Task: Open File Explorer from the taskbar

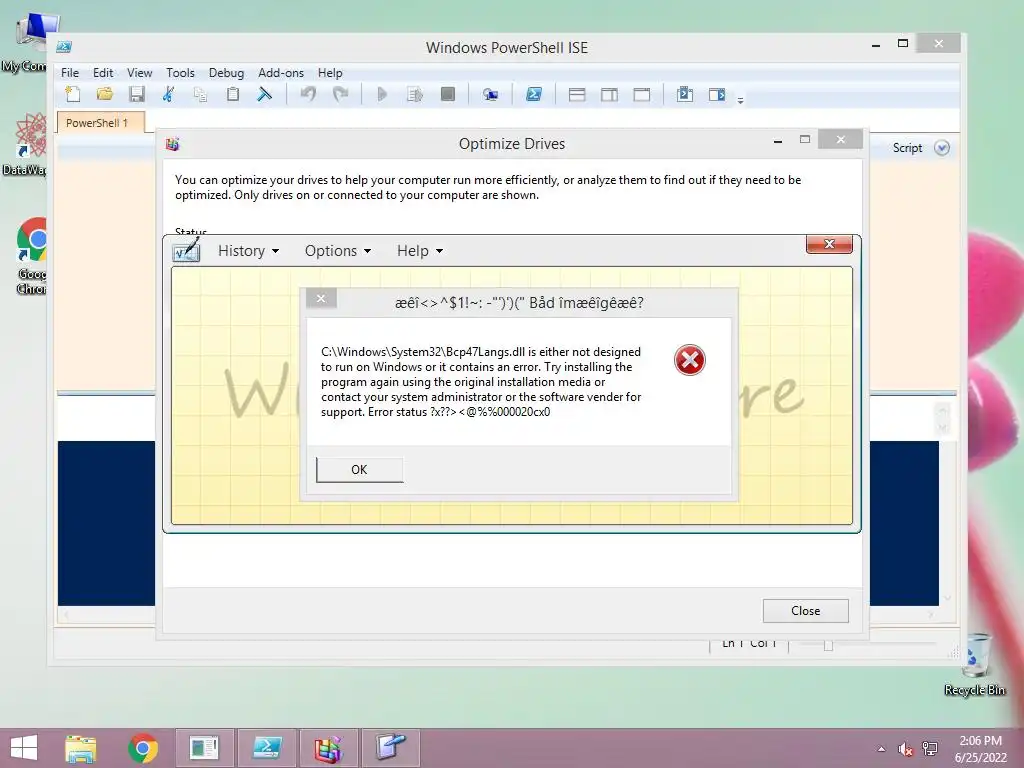Action: [81, 748]
